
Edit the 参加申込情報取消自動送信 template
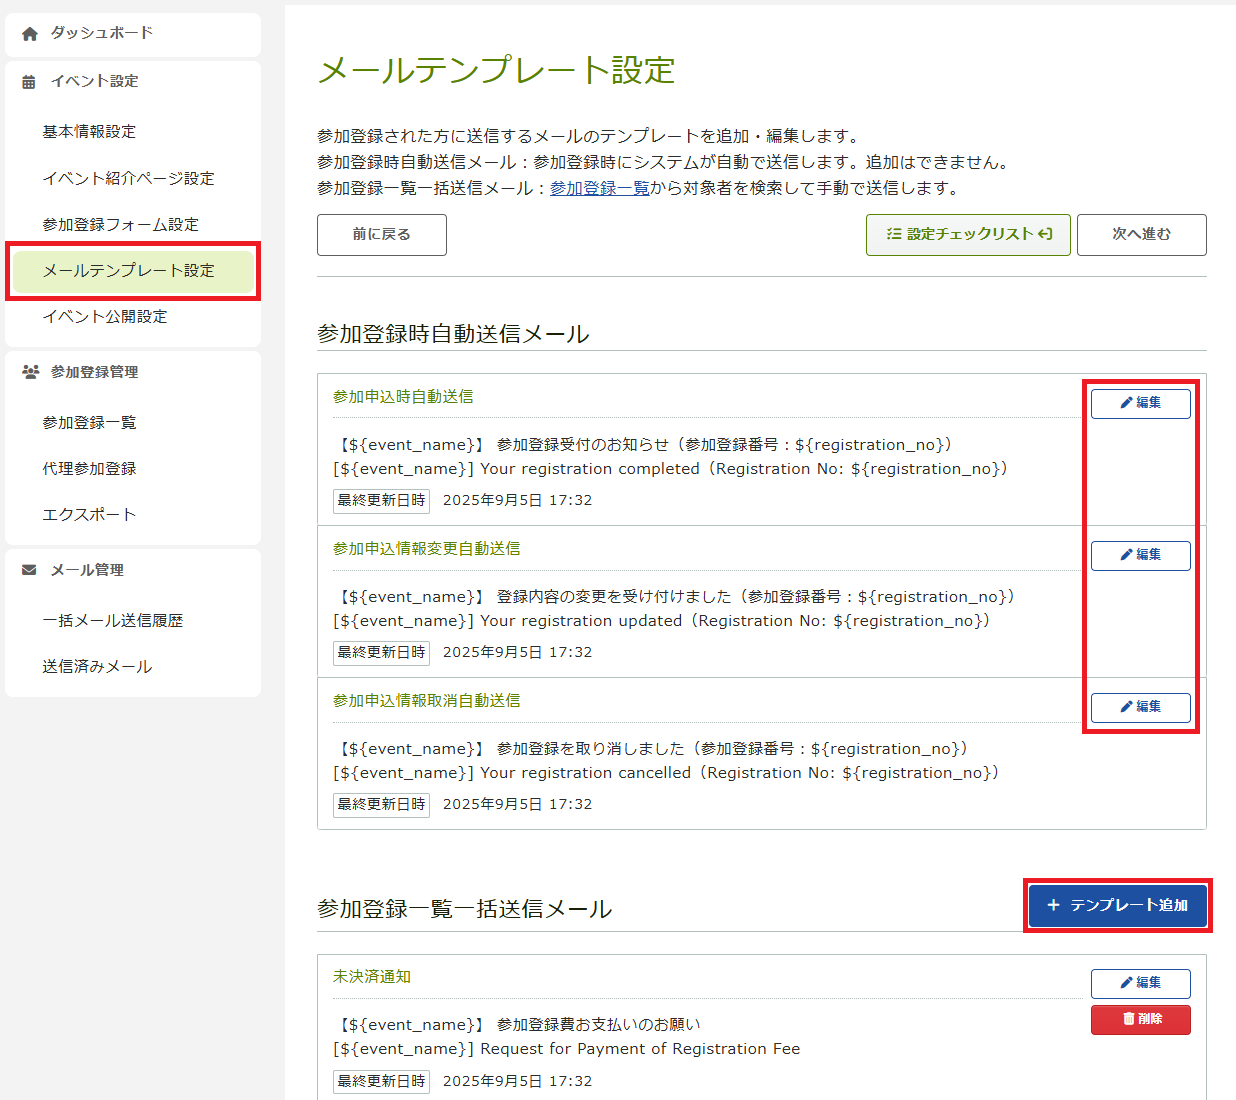point(1140,707)
